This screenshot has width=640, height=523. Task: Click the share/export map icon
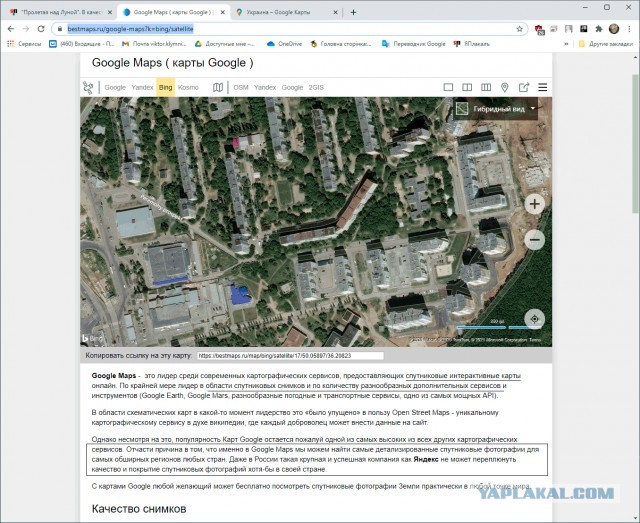click(x=524, y=87)
